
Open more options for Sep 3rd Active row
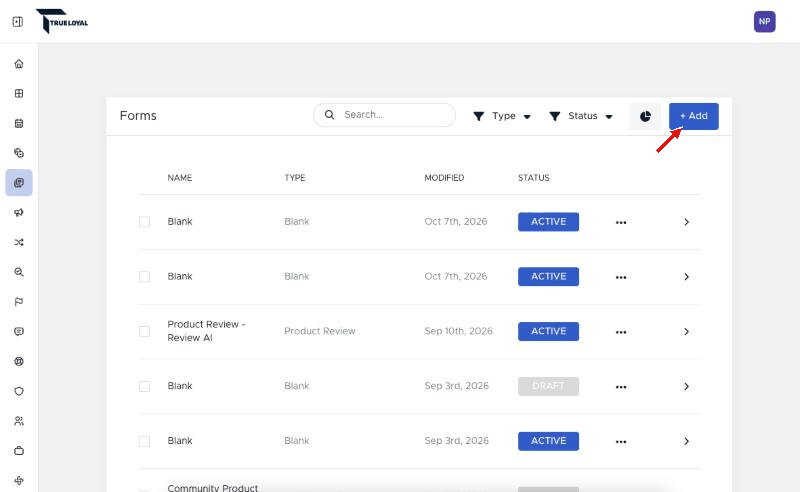(621, 441)
